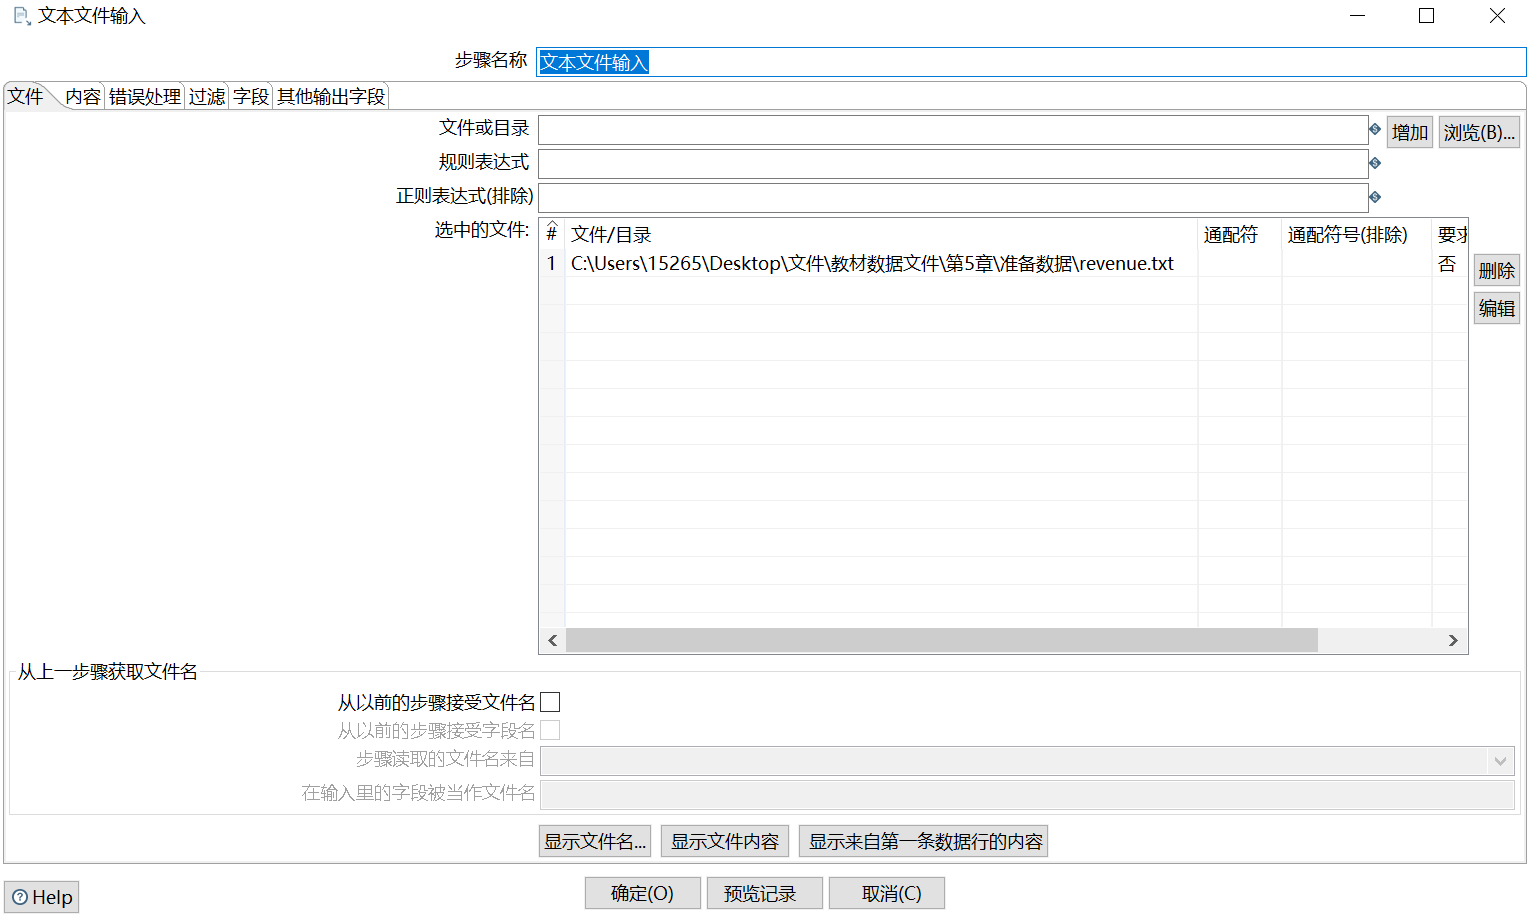Click variable icon beside 规则表达式 field
Viewport: 1531px width, 917px height.
[x=1375, y=163]
